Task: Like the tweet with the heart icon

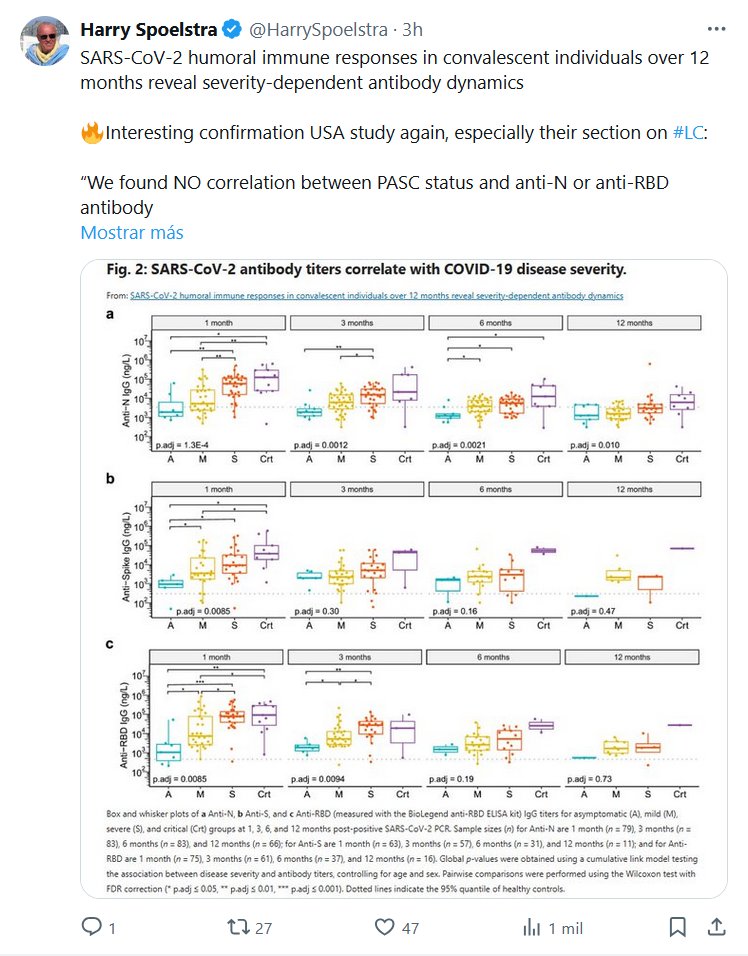Action: coord(384,928)
